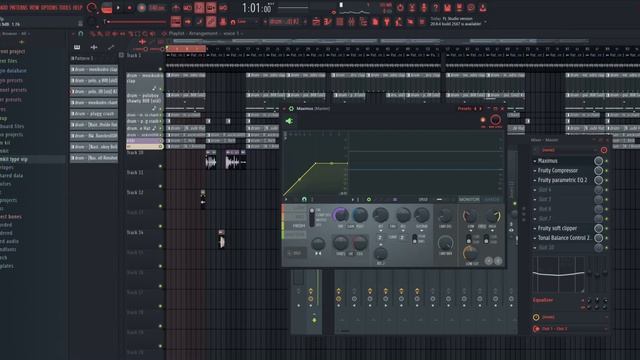Open the Slot 4 arrow menu in Mixer
Image resolution: width=640 pixels, height=360 pixels.
pyautogui.click(x=535, y=190)
